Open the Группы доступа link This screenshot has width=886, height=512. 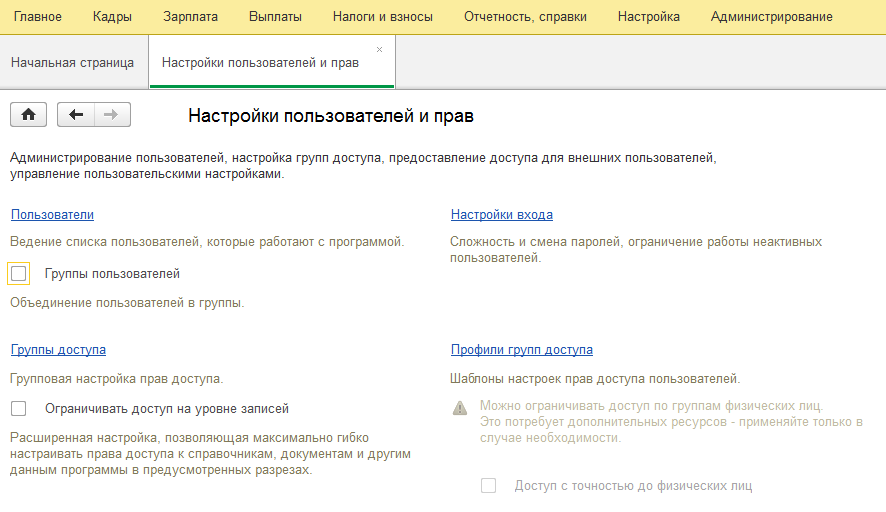tap(58, 350)
